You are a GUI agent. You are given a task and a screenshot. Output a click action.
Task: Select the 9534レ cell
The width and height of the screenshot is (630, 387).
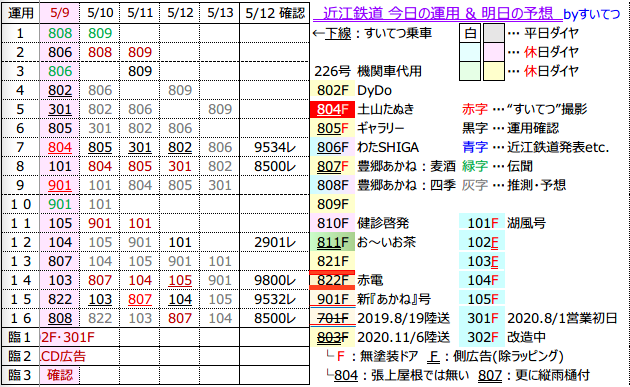[275, 147]
